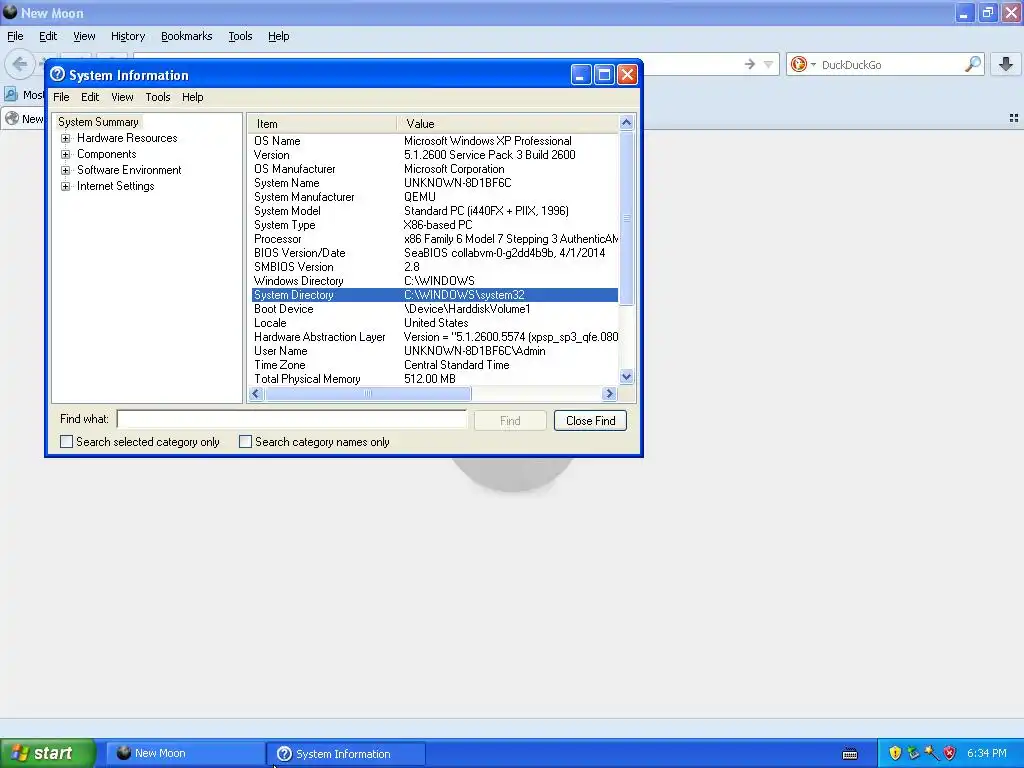The width and height of the screenshot is (1024, 768).
Task: Click the red shield tray icon
Action: pyautogui.click(x=950, y=753)
